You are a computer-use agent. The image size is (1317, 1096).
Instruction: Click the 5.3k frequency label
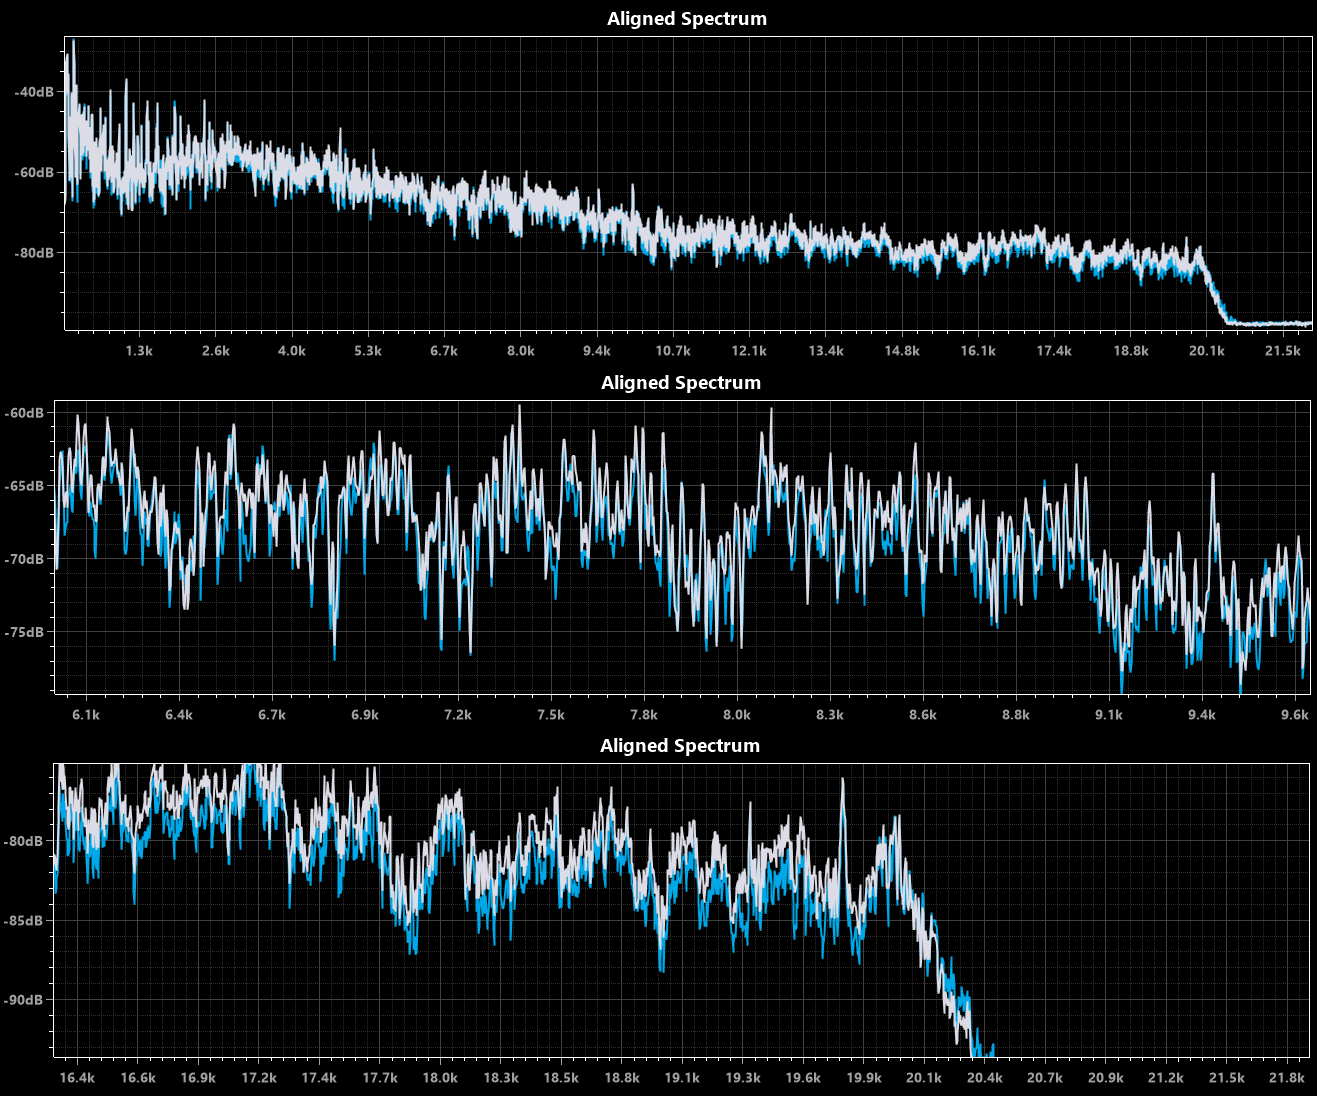pos(368,351)
